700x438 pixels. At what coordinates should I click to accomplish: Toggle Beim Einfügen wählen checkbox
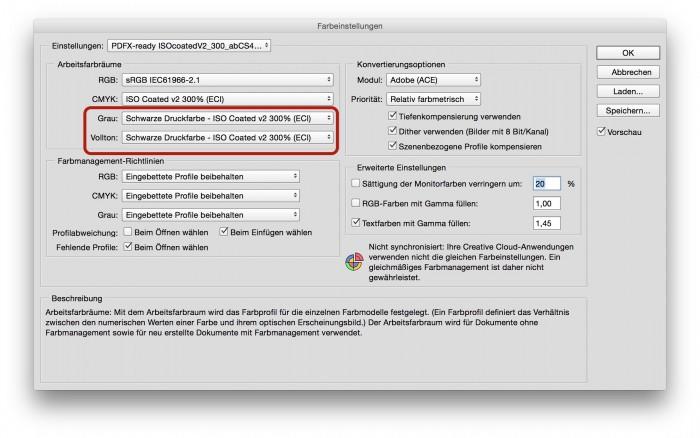(x=224, y=232)
